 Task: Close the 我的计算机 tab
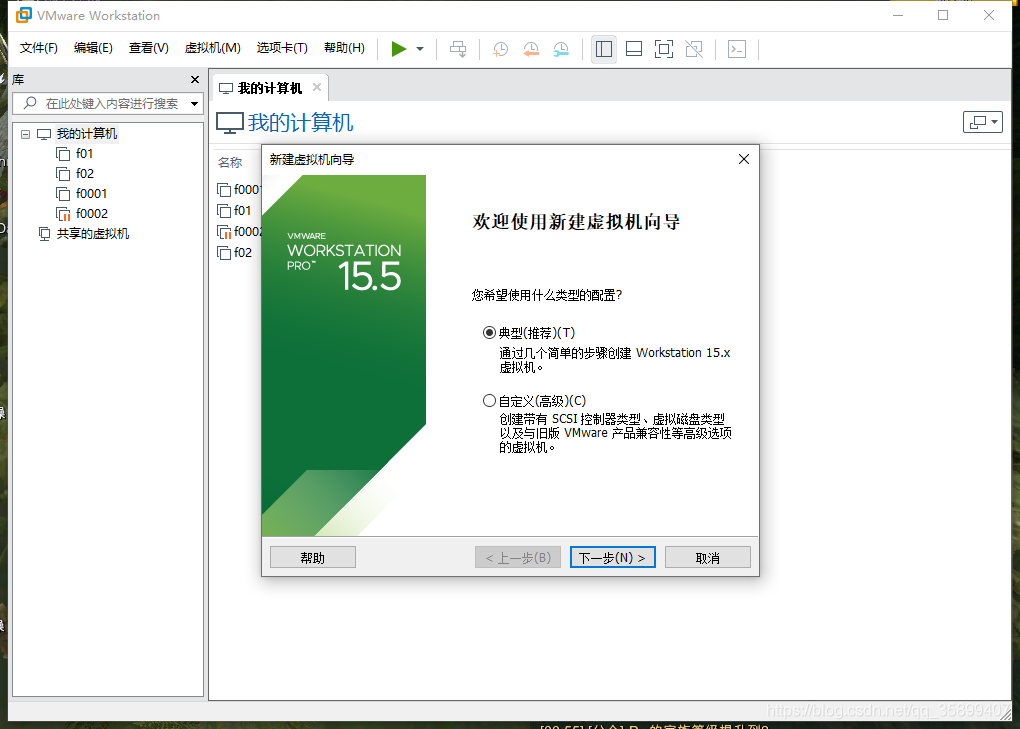click(317, 87)
